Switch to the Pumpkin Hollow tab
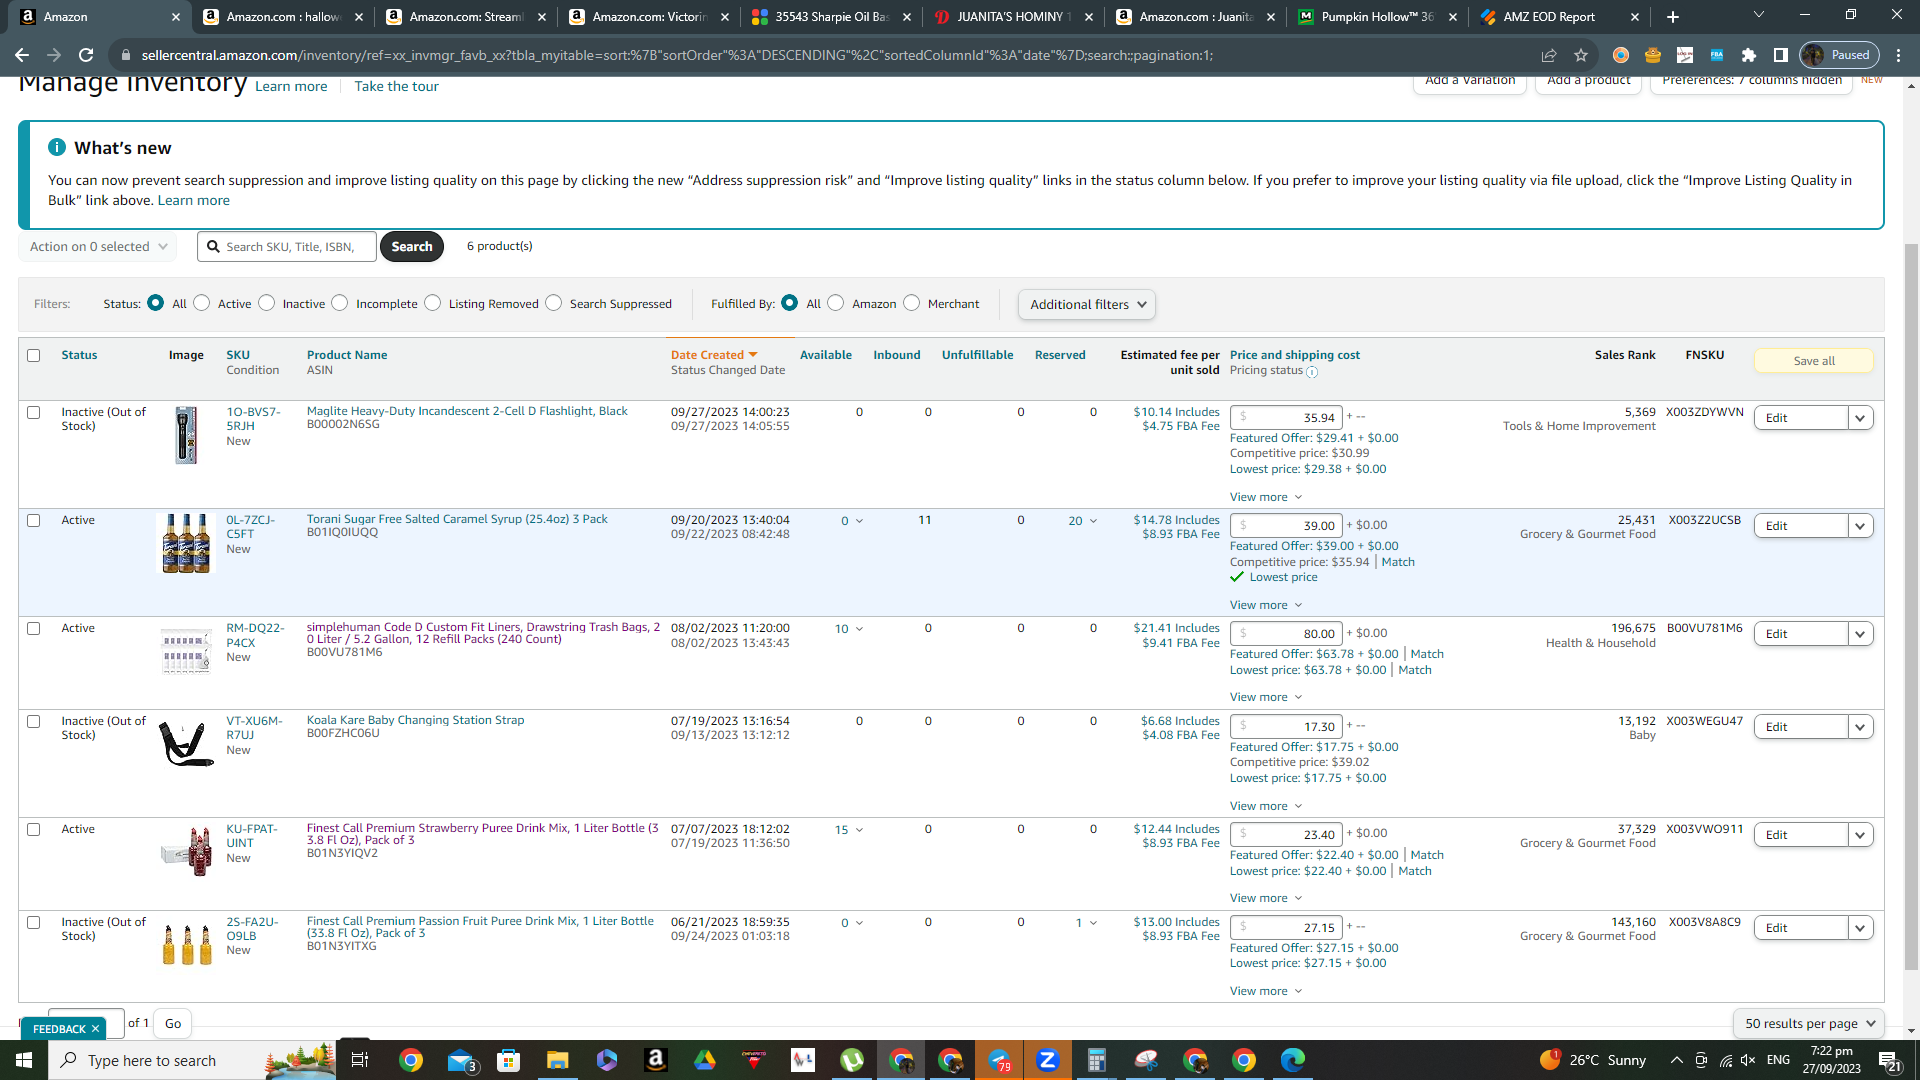The image size is (1920, 1080). pyautogui.click(x=1377, y=17)
